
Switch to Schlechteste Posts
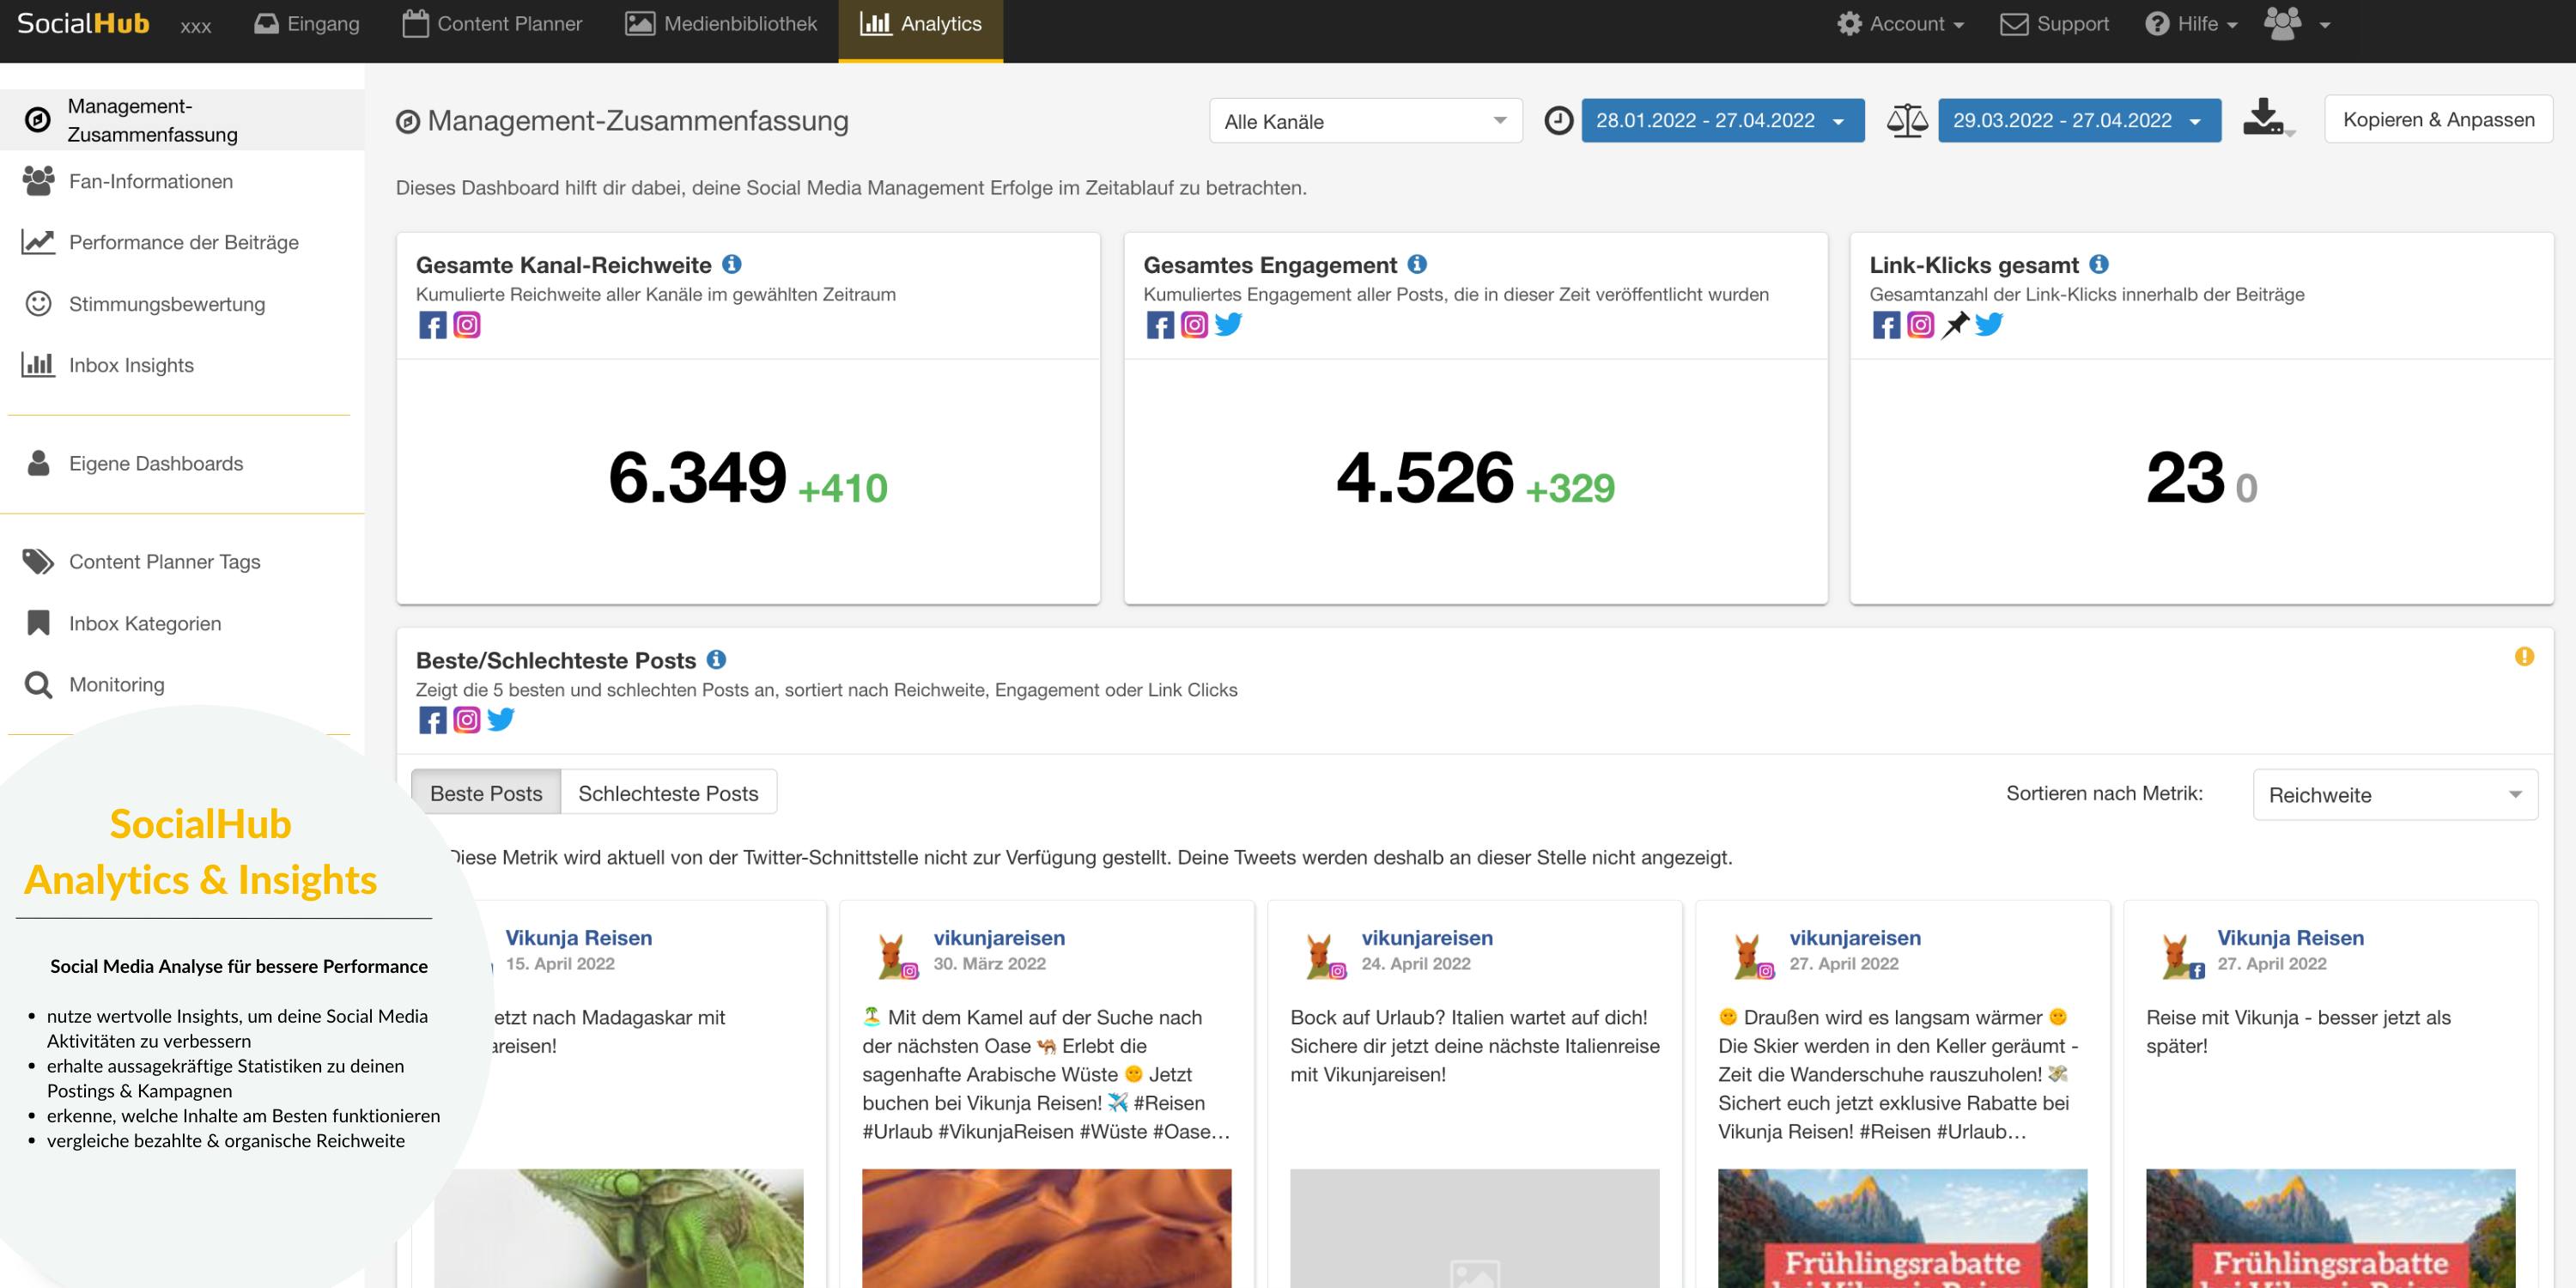[668, 793]
